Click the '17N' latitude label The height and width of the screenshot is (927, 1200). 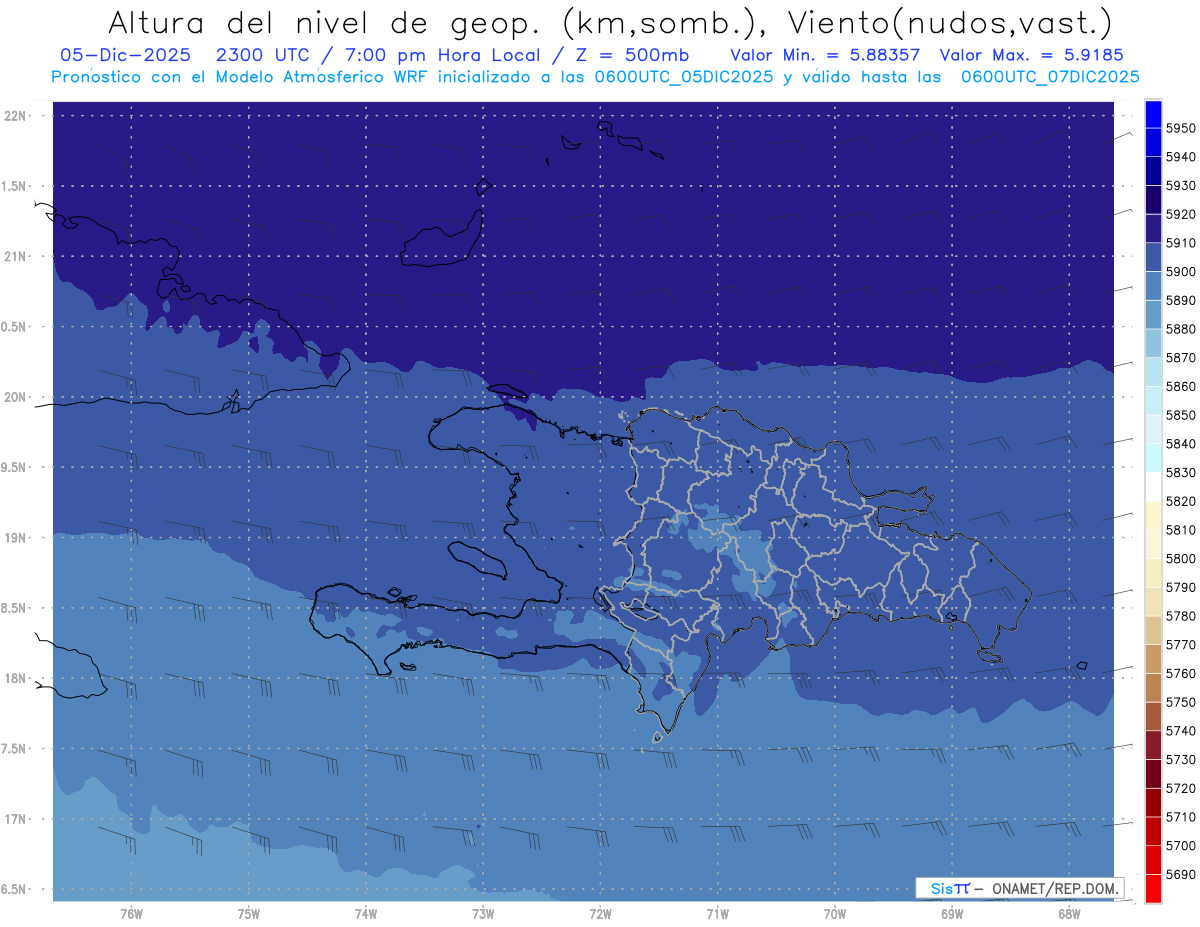[17, 819]
